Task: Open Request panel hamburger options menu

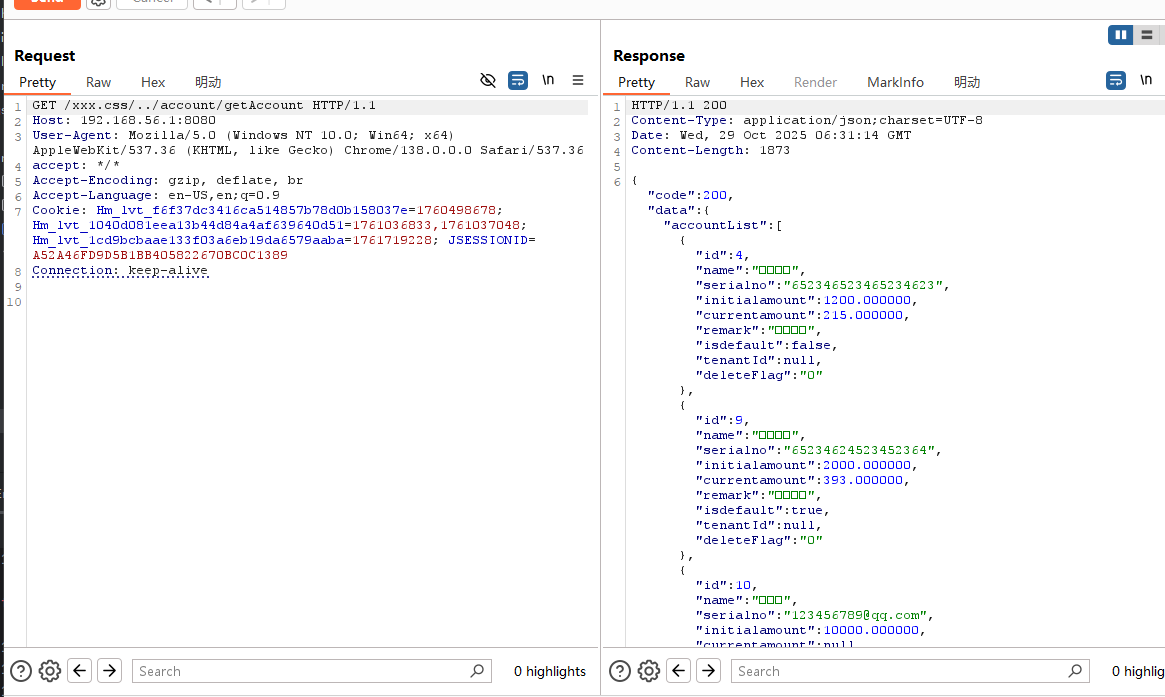Action: pos(578,80)
